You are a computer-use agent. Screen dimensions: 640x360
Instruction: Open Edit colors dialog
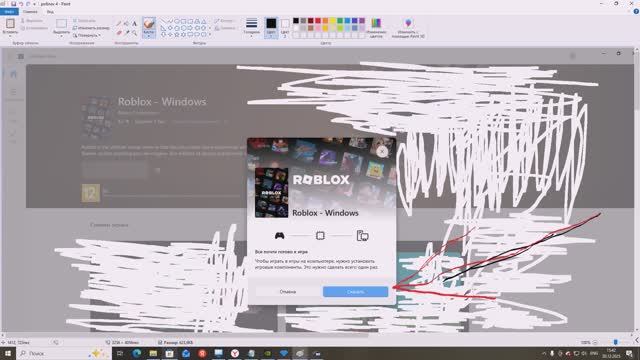click(376, 28)
